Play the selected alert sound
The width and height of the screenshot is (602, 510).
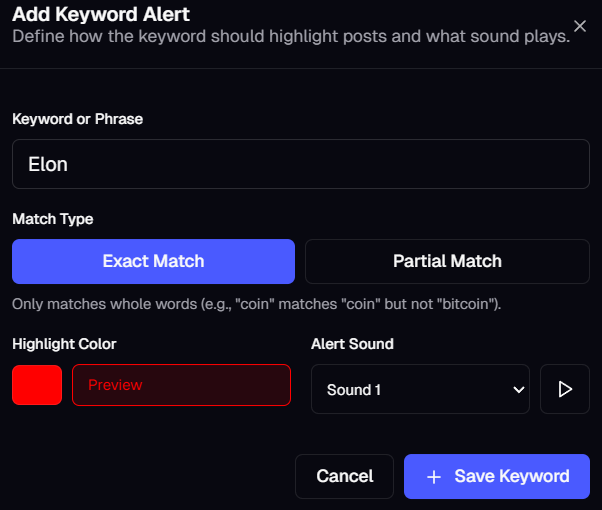[x=565, y=389]
